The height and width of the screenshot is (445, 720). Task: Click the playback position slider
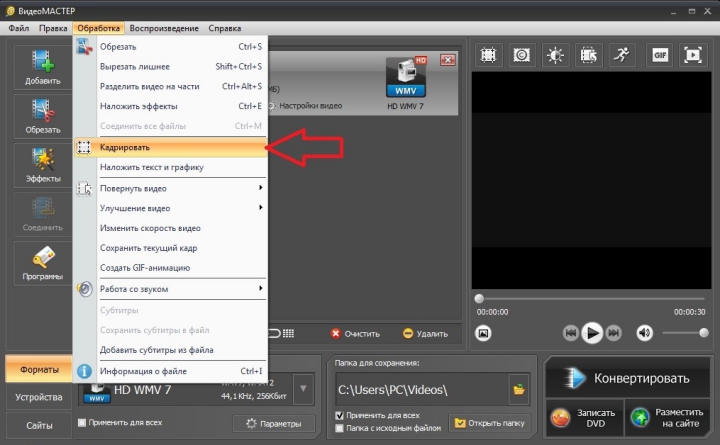[591, 298]
